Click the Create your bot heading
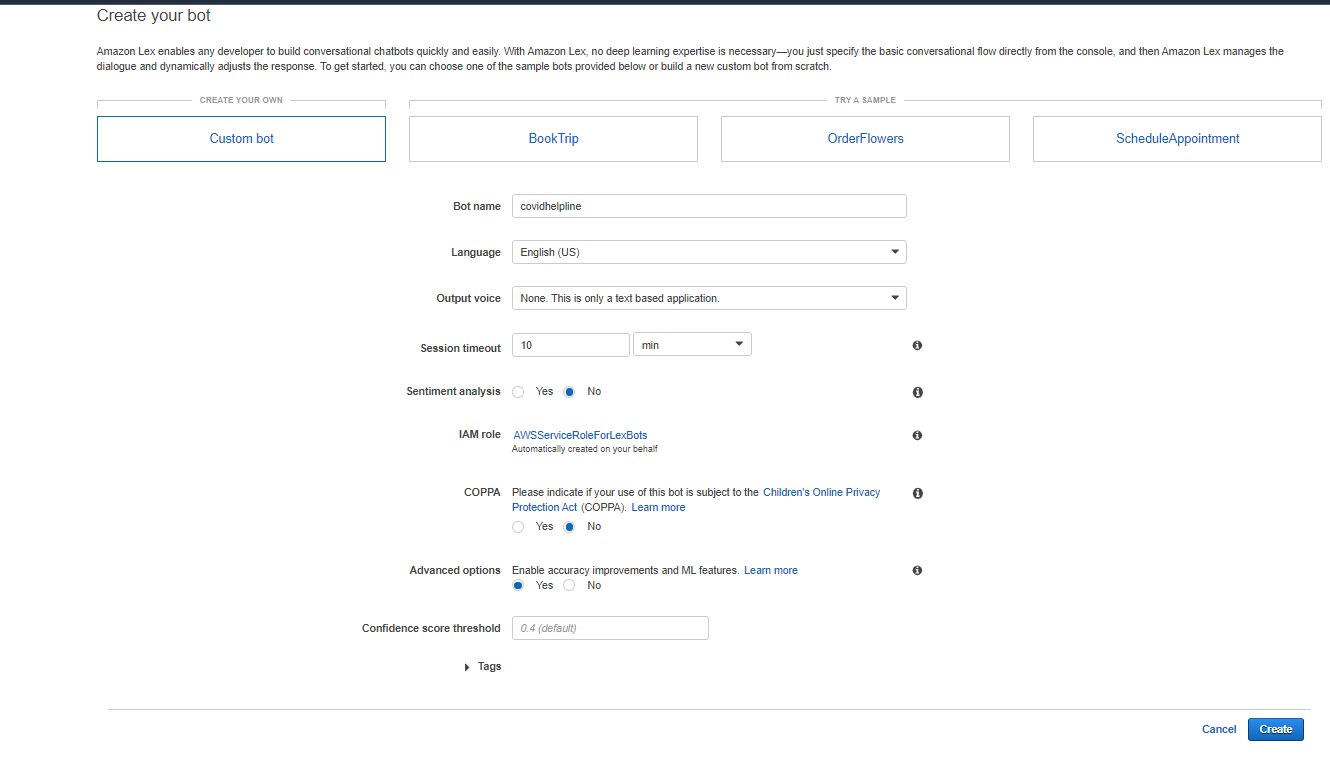 [x=154, y=16]
